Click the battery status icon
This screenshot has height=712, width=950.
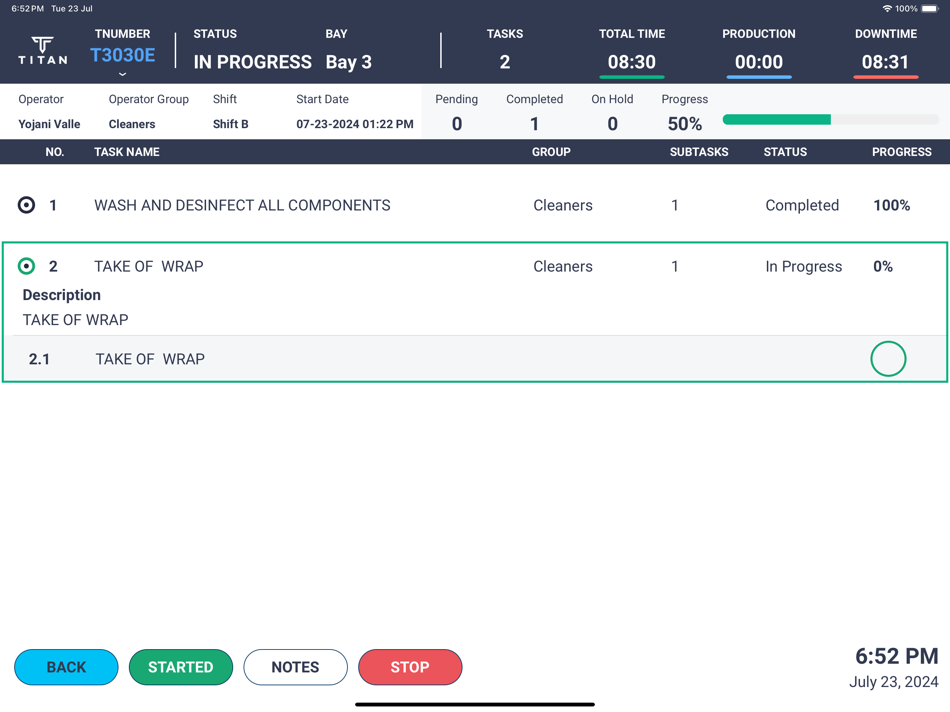[x=930, y=8]
